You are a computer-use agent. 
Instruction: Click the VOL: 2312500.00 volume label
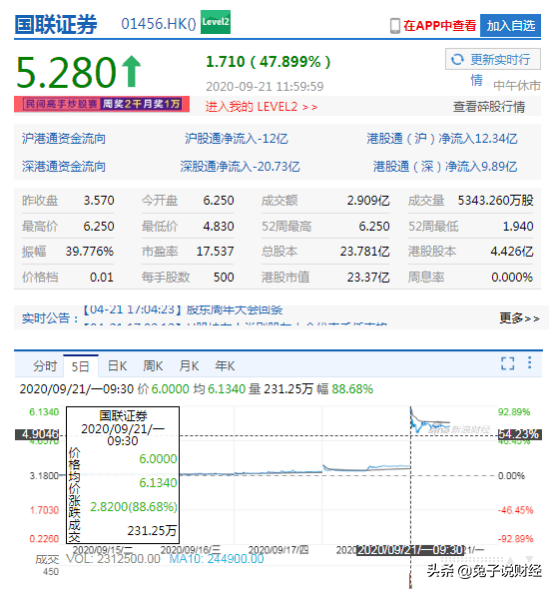point(113,559)
